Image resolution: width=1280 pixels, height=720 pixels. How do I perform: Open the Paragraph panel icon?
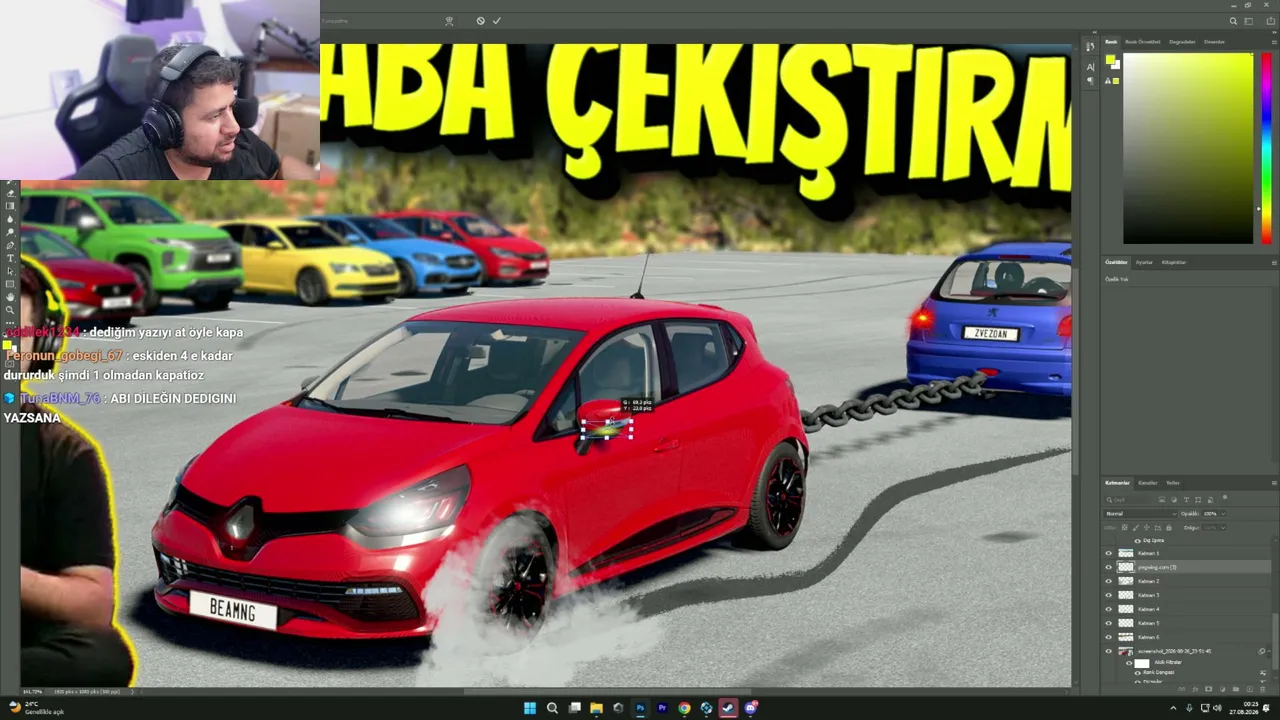tap(1090, 80)
